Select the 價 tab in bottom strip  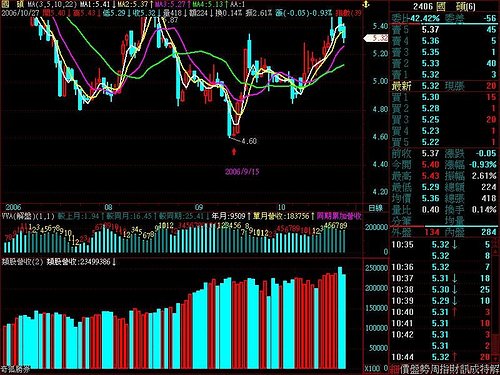[405, 369]
